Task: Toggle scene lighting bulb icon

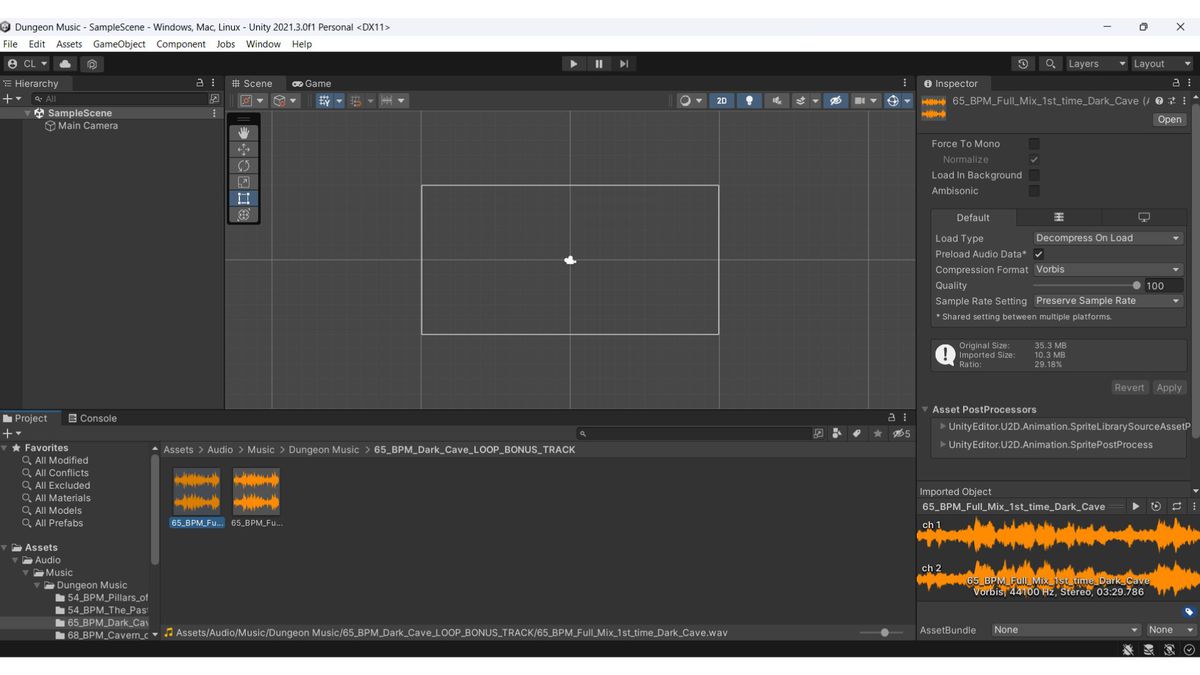Action: pyautogui.click(x=749, y=101)
